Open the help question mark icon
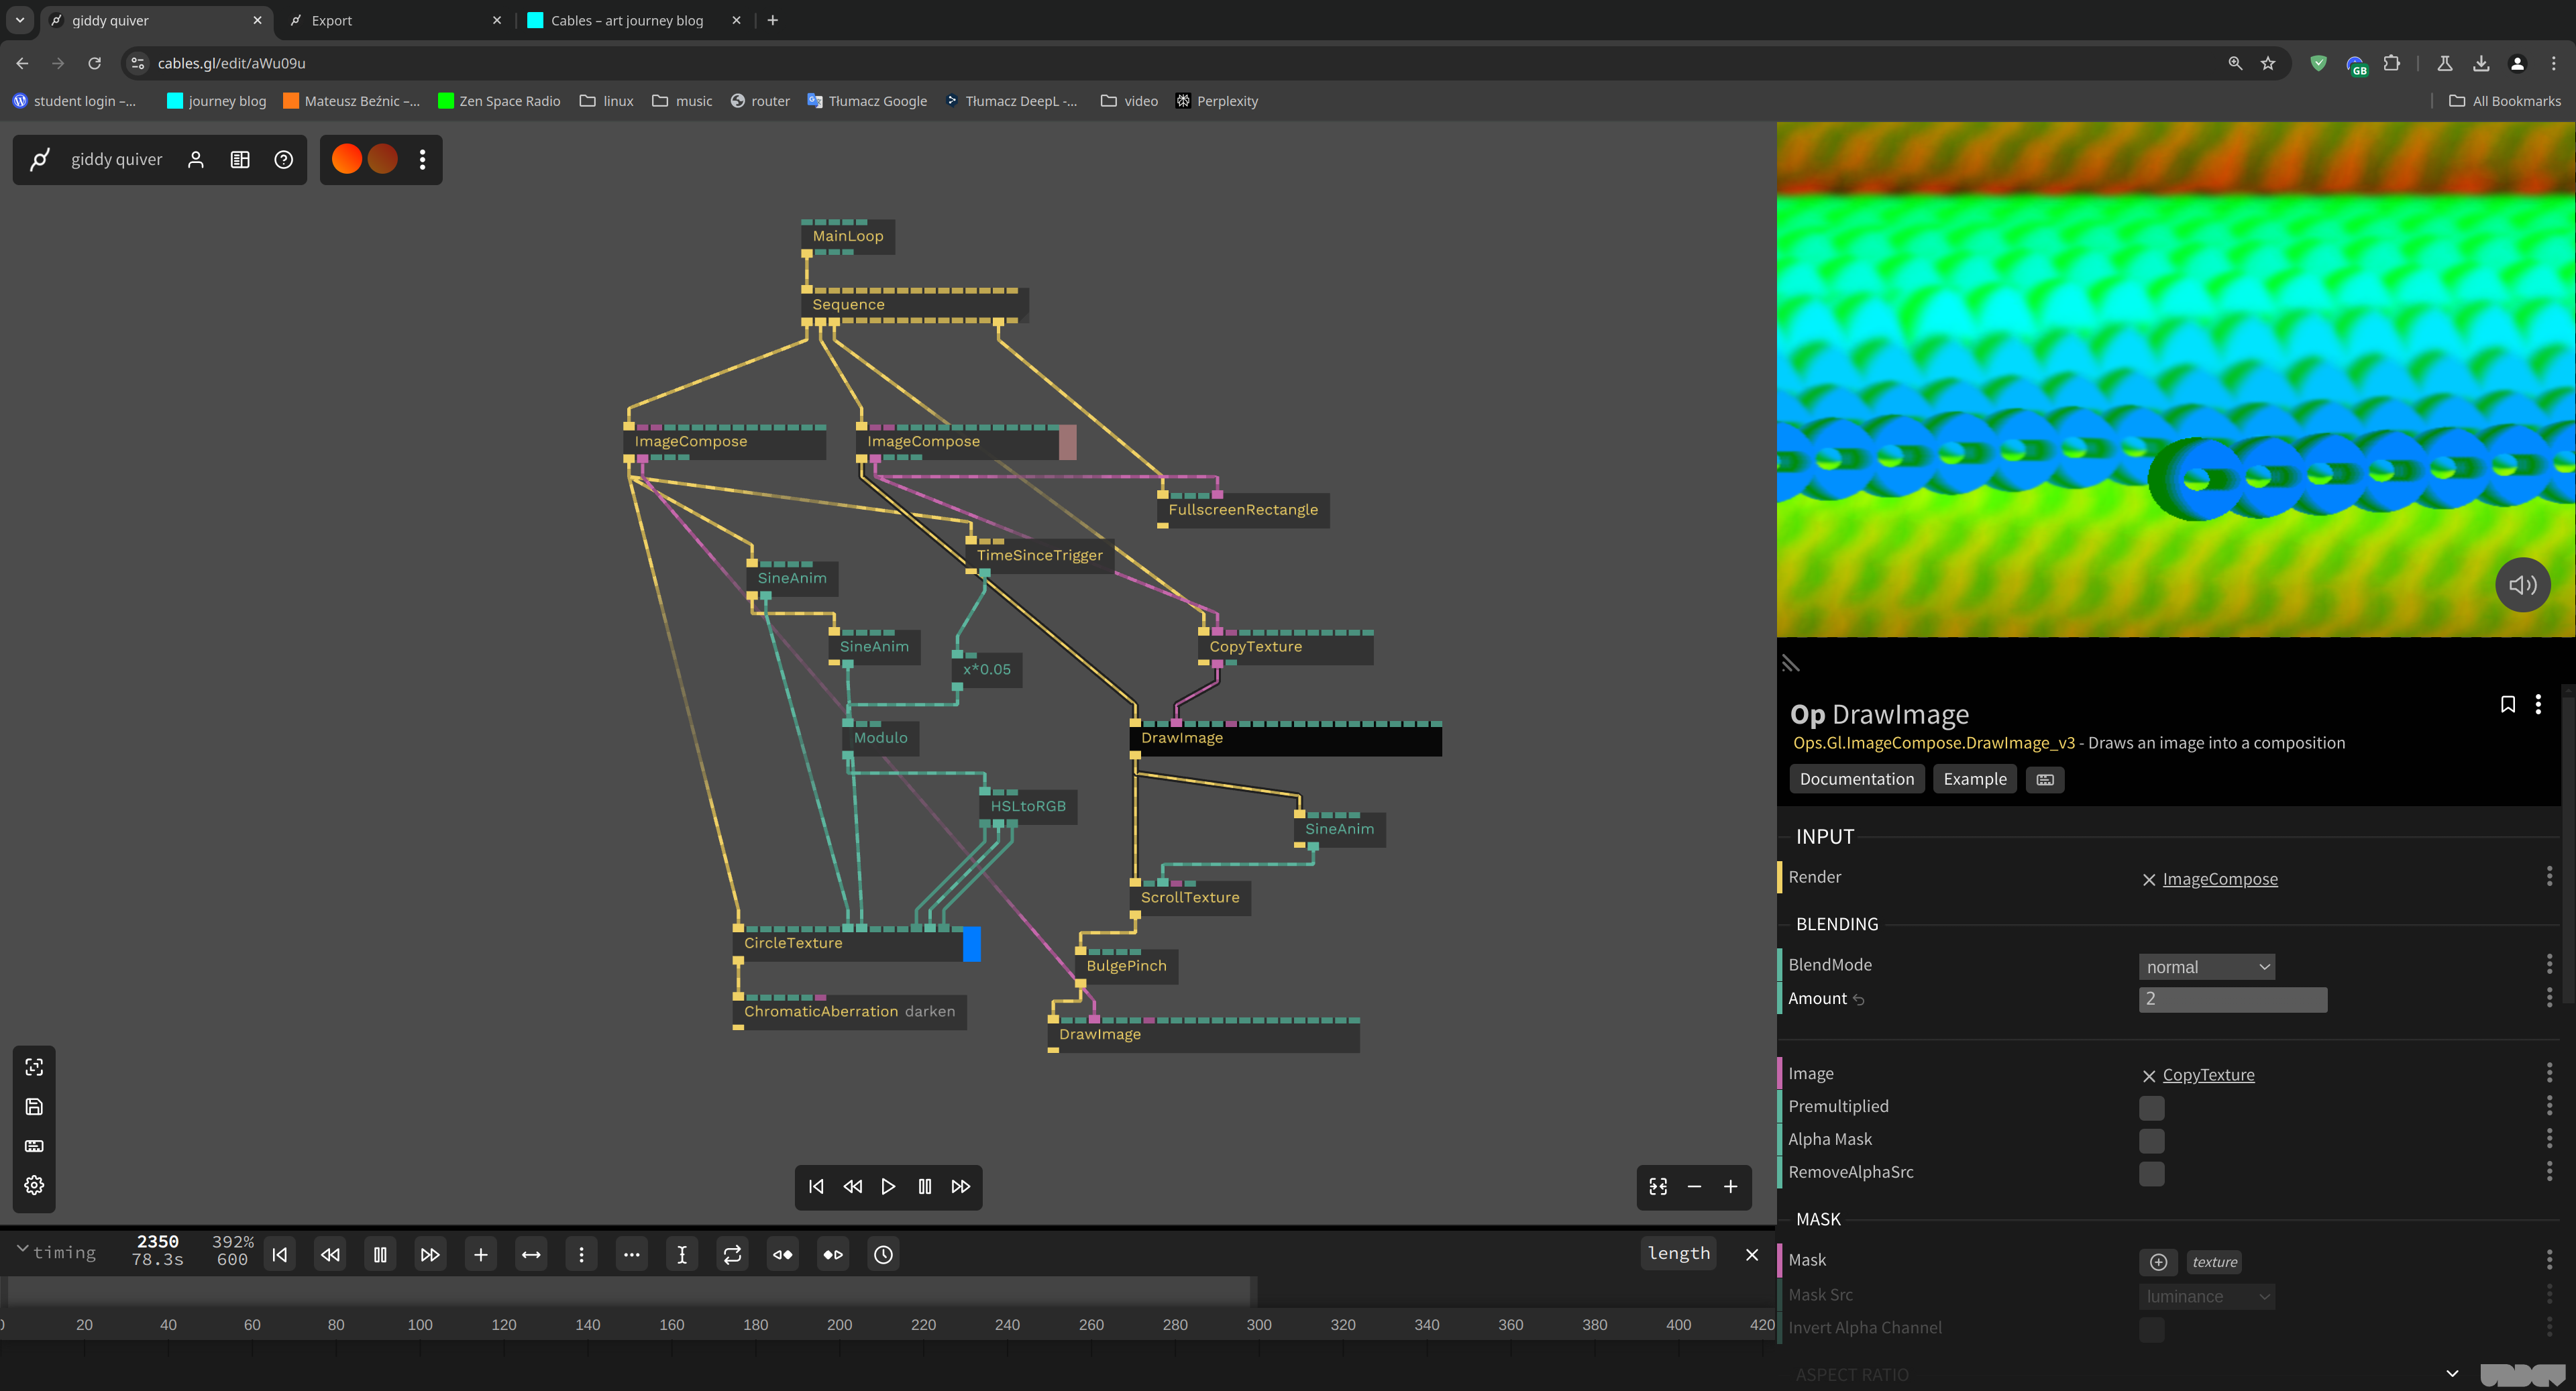The image size is (2576, 1391). point(284,160)
